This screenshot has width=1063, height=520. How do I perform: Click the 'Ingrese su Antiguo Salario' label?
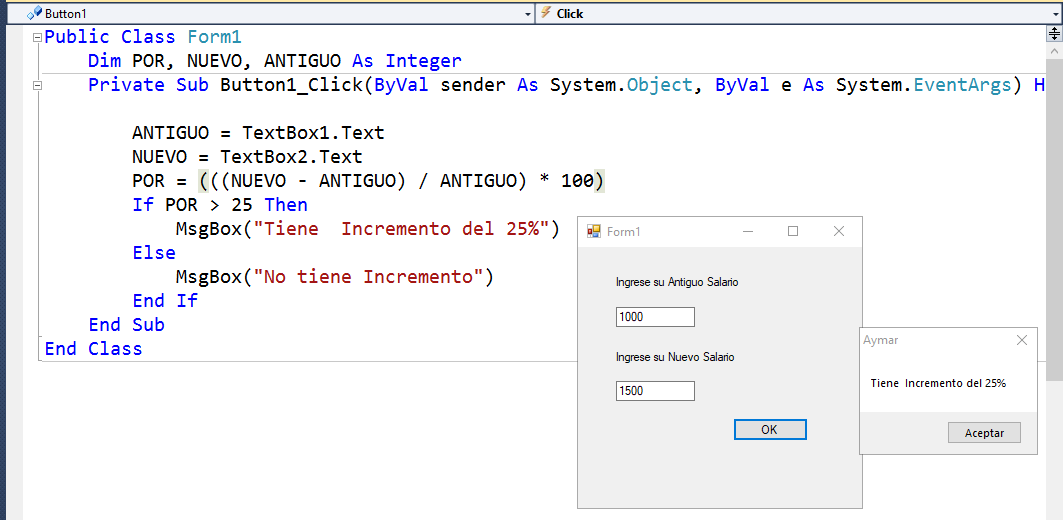click(677, 283)
